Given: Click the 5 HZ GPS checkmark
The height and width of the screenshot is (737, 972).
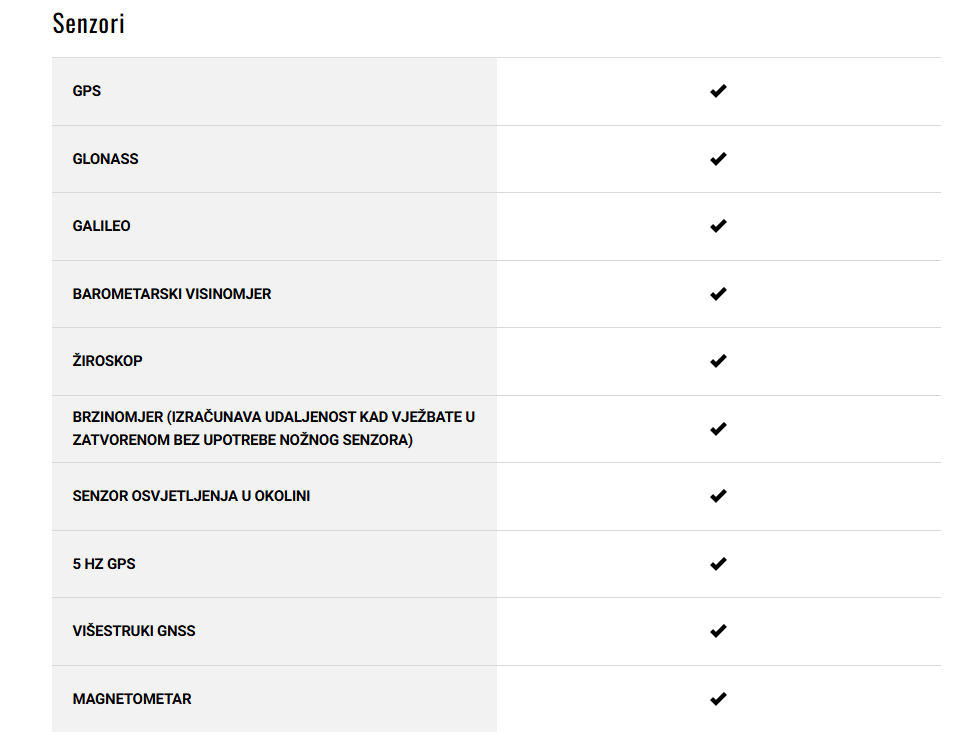Looking at the screenshot, I should click(718, 564).
